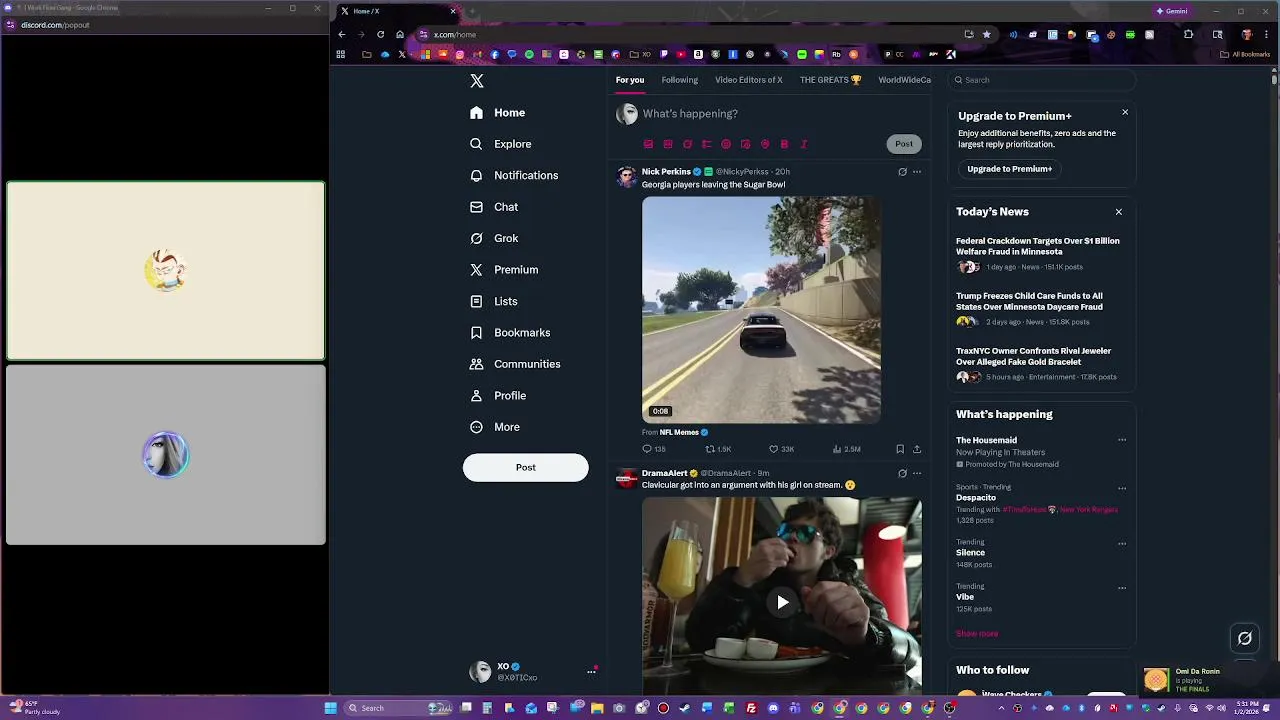Click in the X Search field

pos(1042,80)
